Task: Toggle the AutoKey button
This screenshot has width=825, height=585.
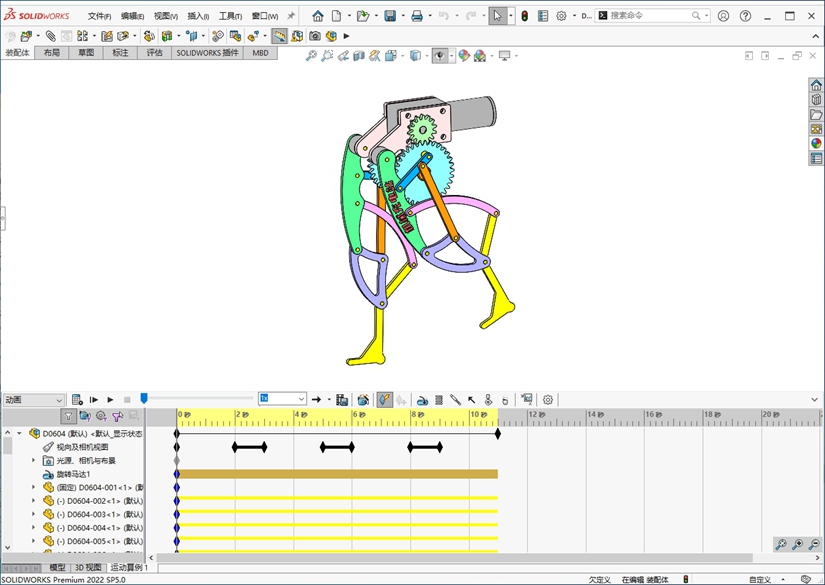Action: [385, 400]
